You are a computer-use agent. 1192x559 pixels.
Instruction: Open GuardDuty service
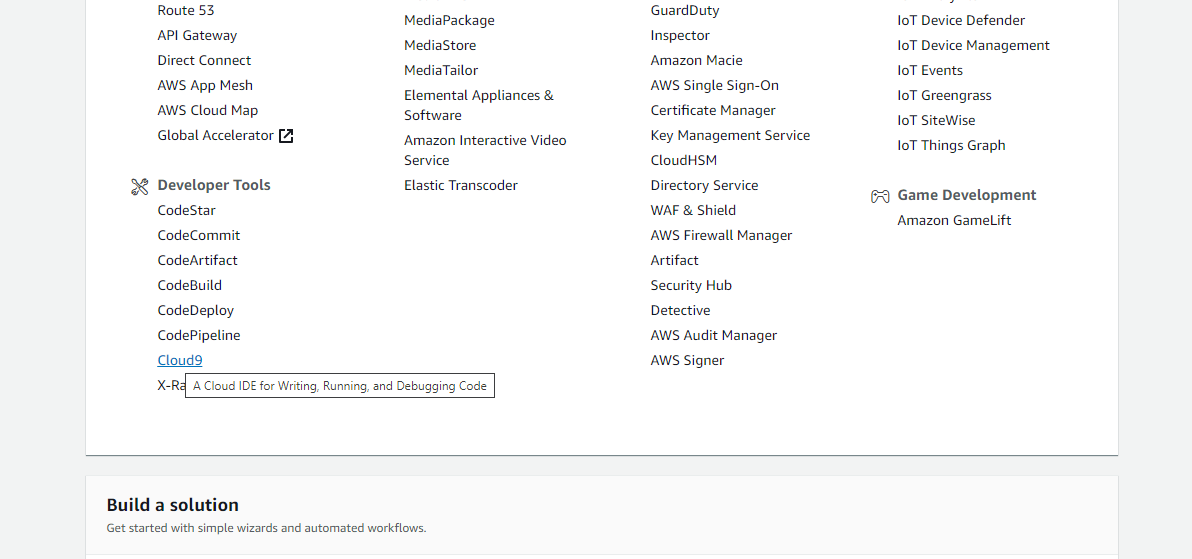coord(685,11)
